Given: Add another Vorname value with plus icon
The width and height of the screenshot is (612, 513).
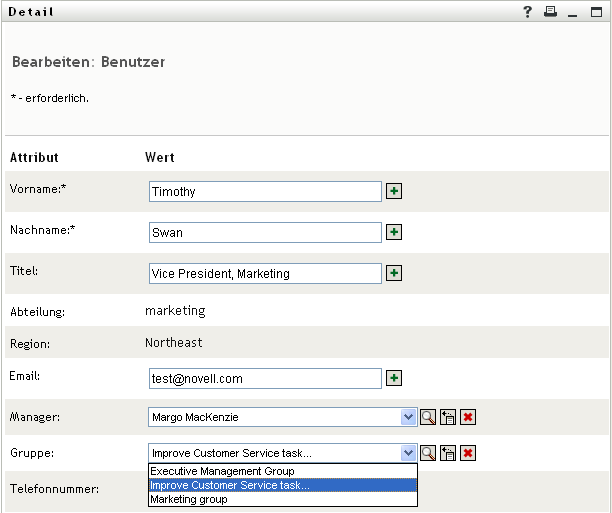Looking at the screenshot, I should (394, 191).
